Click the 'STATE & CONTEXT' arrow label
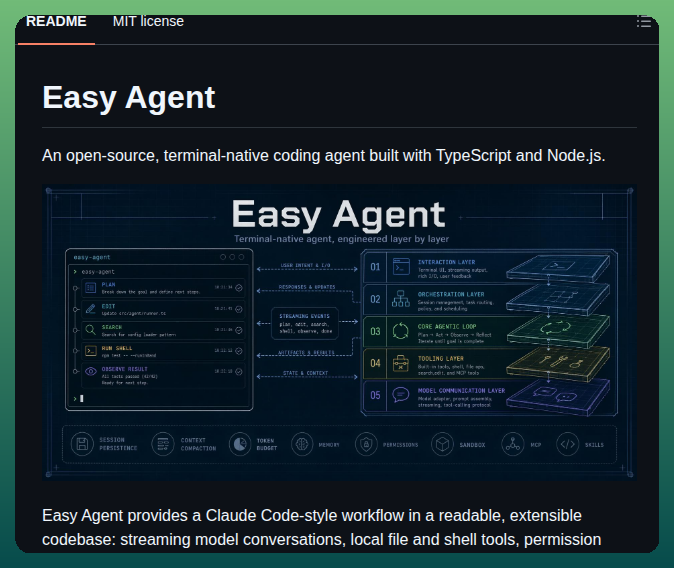The width and height of the screenshot is (674, 568). click(306, 373)
